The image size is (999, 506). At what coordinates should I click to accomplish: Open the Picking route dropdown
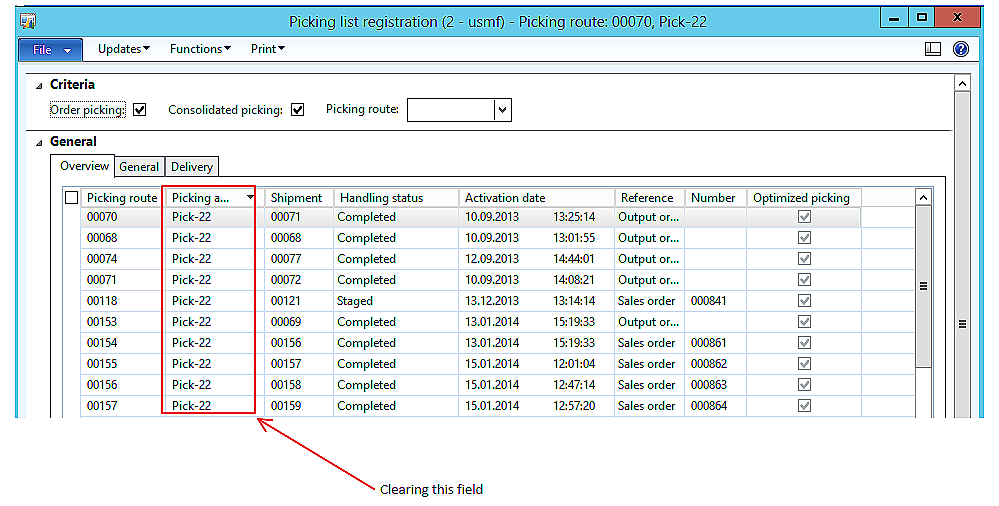[503, 110]
